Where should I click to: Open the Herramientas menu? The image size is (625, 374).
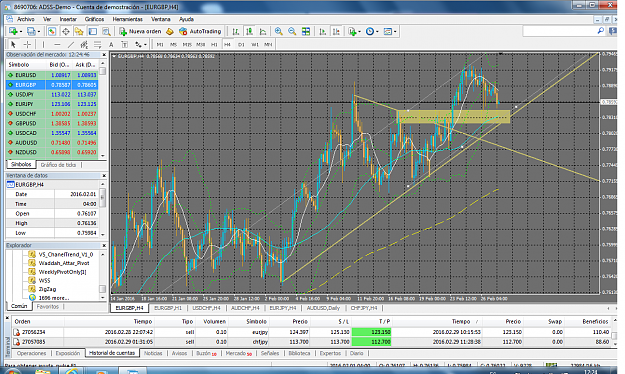coord(127,19)
